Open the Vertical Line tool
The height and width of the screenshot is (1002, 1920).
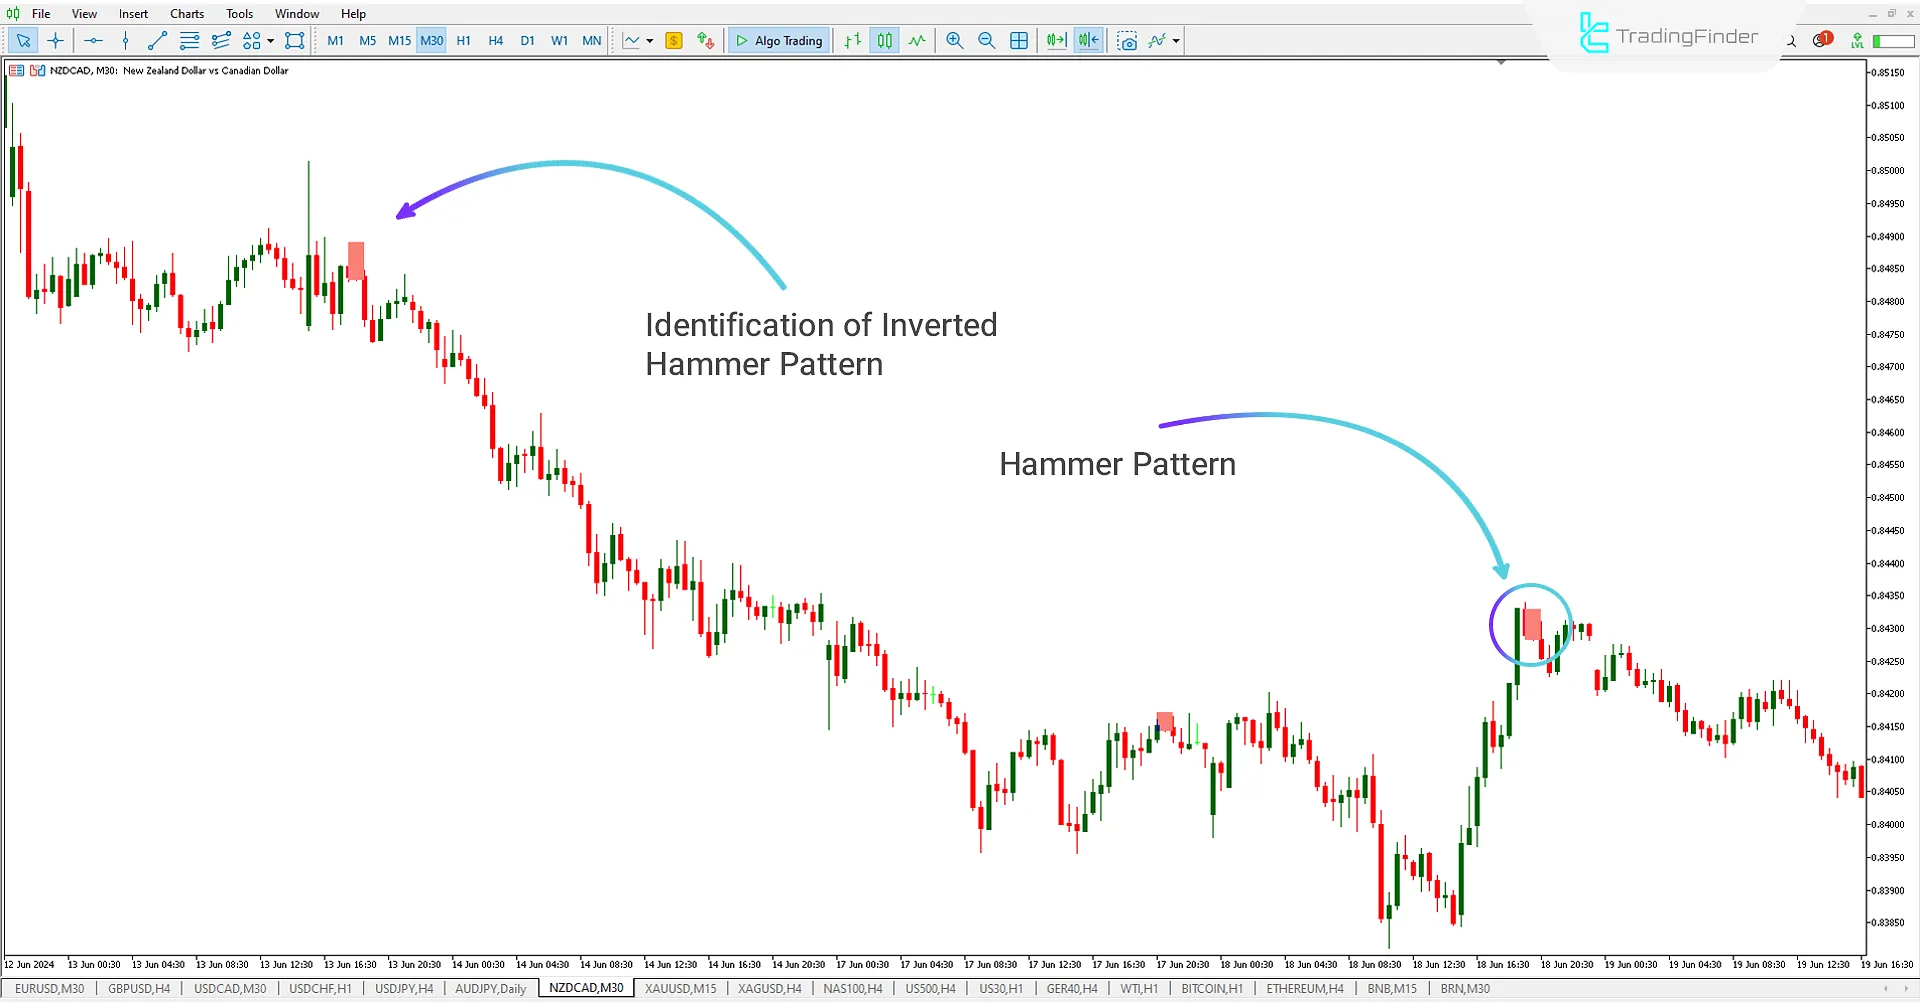click(125, 41)
